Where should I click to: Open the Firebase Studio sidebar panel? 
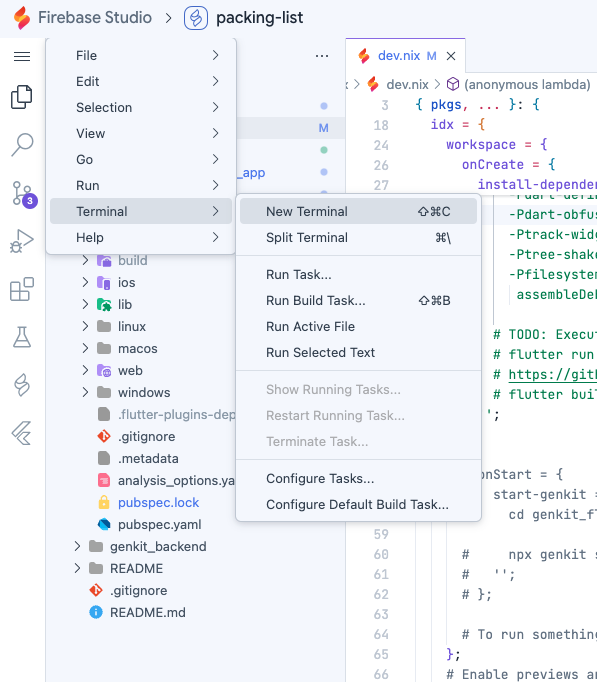[22, 385]
